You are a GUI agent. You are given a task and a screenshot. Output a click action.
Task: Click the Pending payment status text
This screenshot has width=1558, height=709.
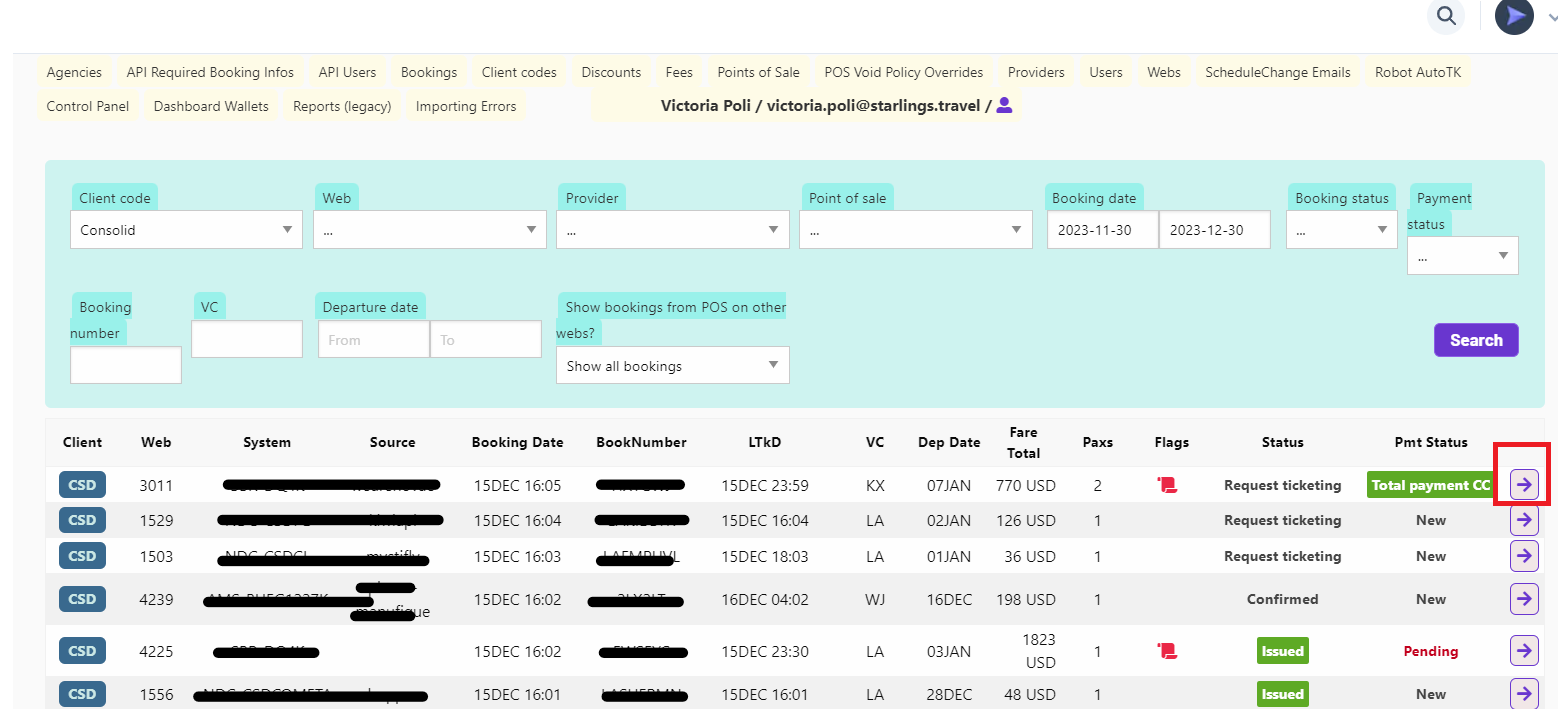(1431, 651)
